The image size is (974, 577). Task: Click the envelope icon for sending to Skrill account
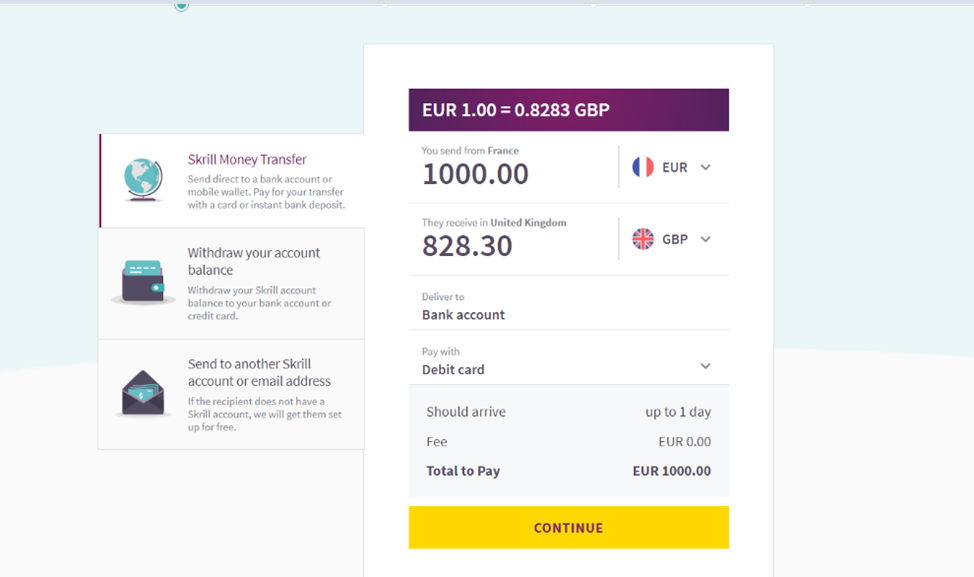(x=143, y=393)
